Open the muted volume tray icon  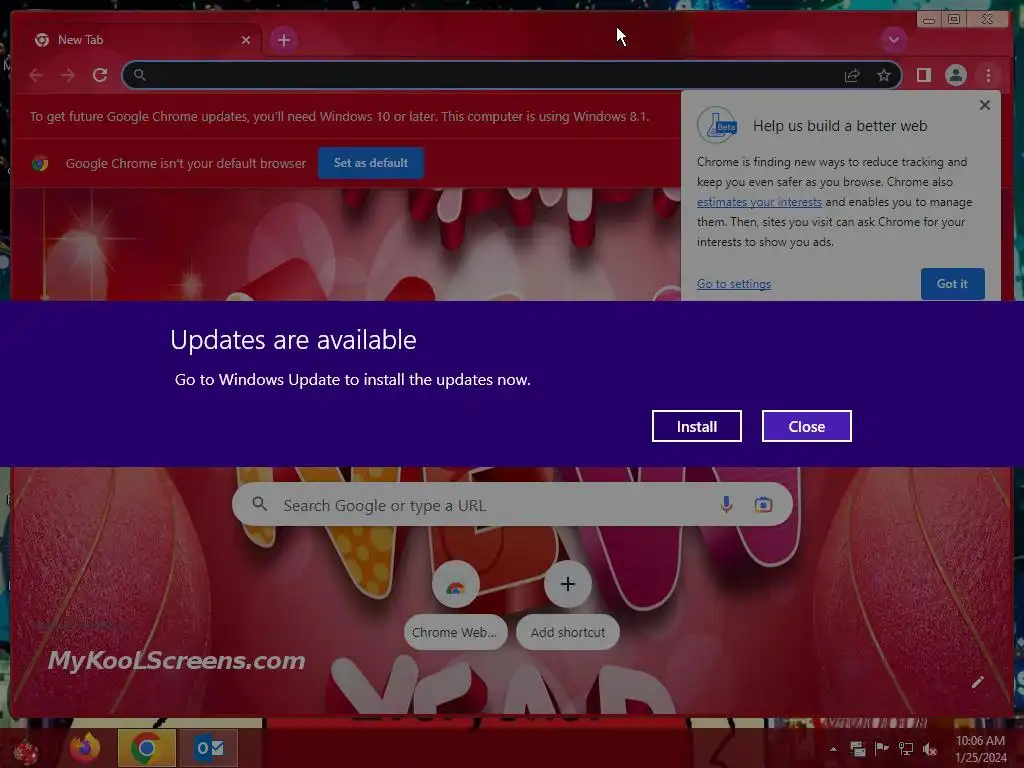coord(930,749)
